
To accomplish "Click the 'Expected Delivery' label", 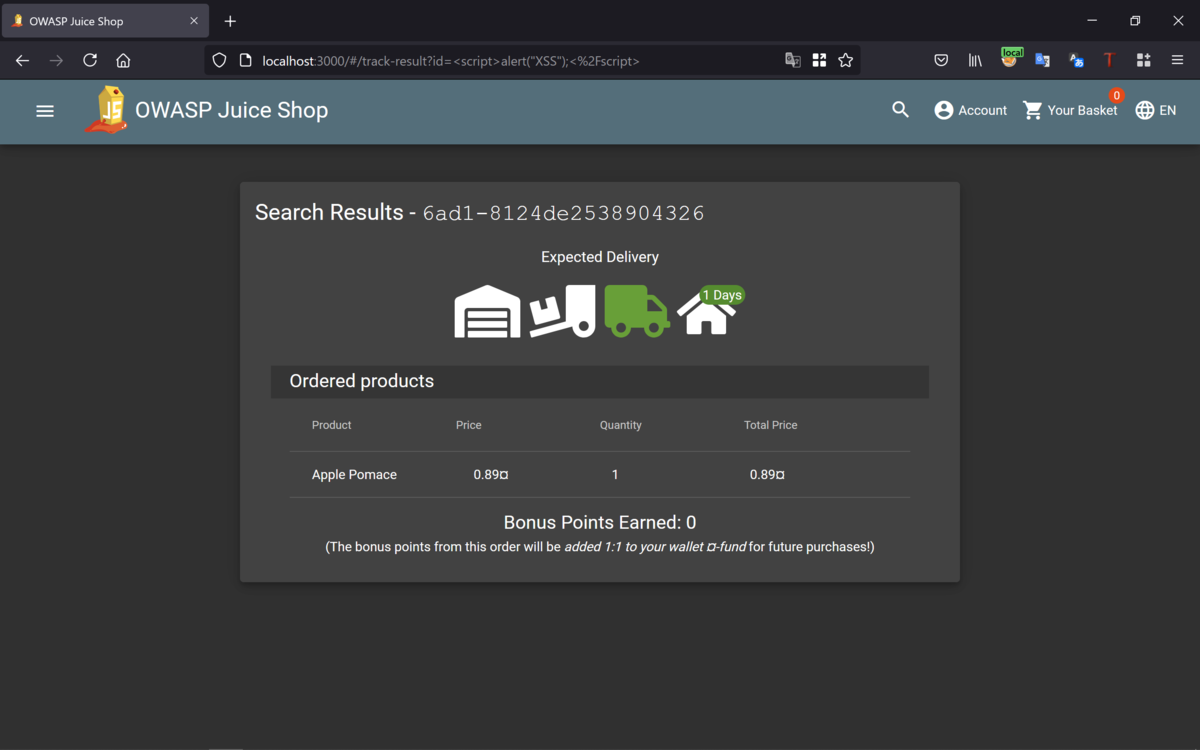I will pos(600,257).
